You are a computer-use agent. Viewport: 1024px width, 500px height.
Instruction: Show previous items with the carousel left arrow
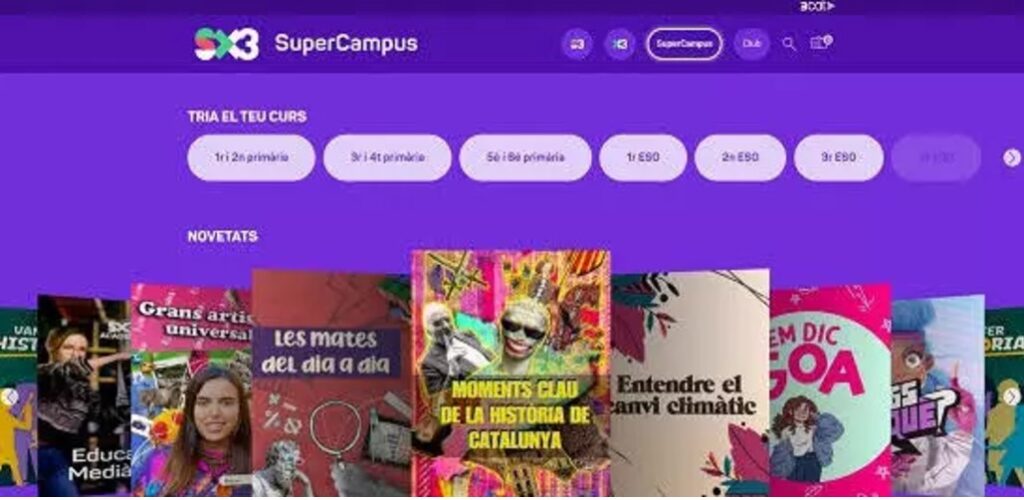click(x=8, y=396)
